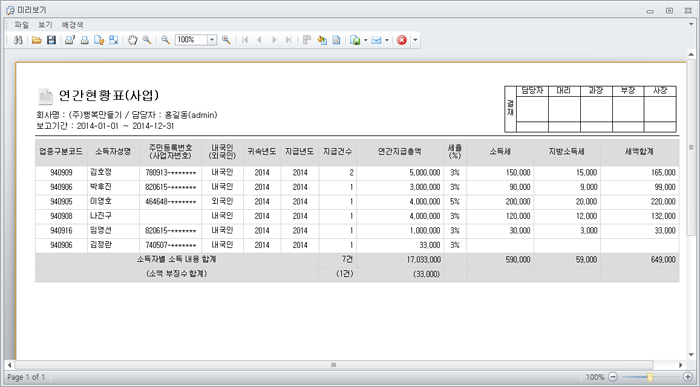This screenshot has height=387, width=700.
Task: Click the zoom slider handle in status bar
Action: point(650,377)
